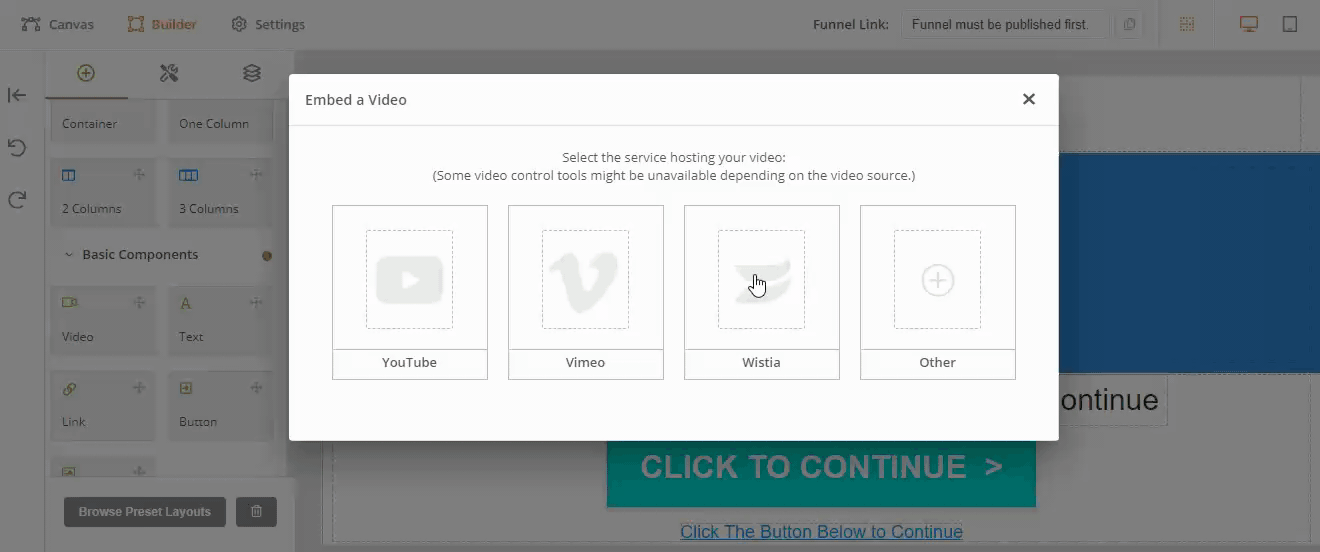Click the move handle on Video component
The width and height of the screenshot is (1320, 552).
139,303
